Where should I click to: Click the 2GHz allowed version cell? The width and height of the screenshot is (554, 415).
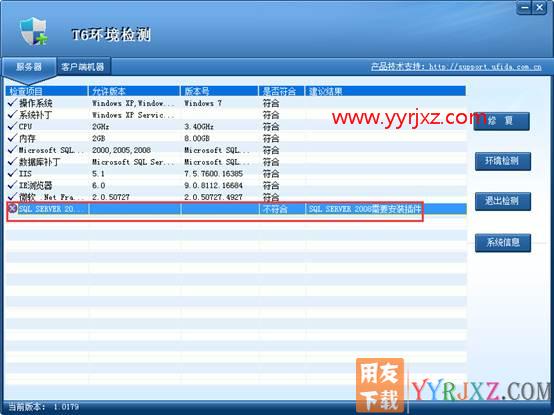pos(100,126)
